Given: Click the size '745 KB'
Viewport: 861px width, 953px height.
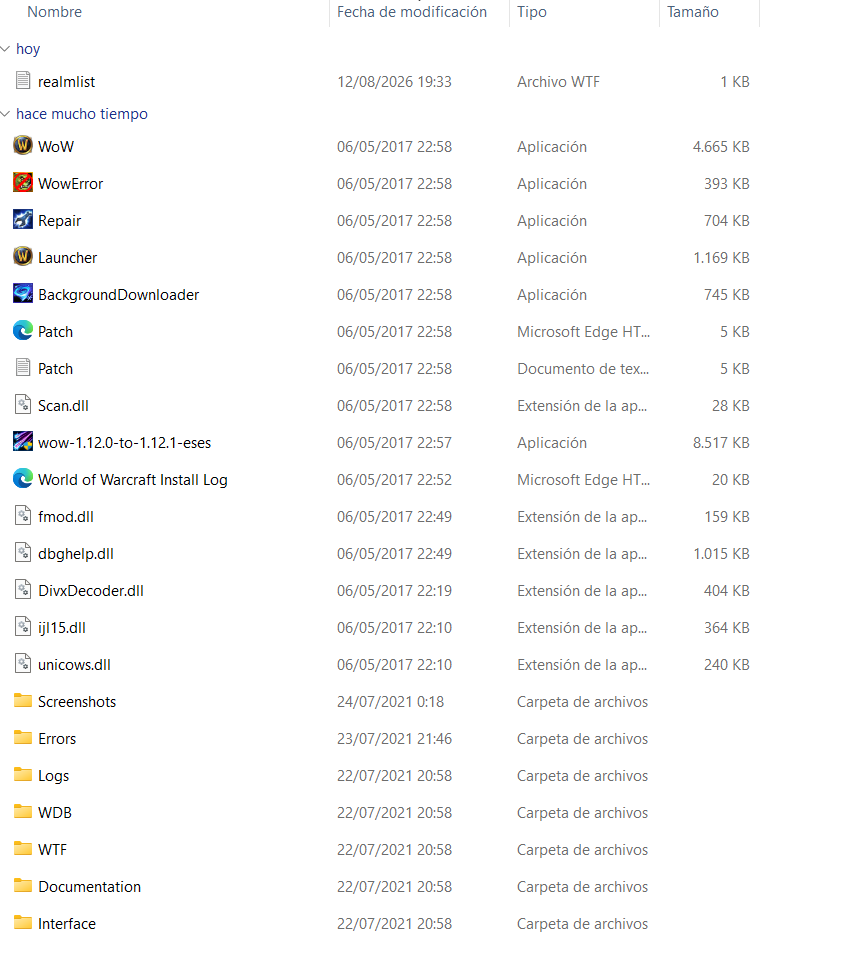Looking at the screenshot, I should (727, 295).
